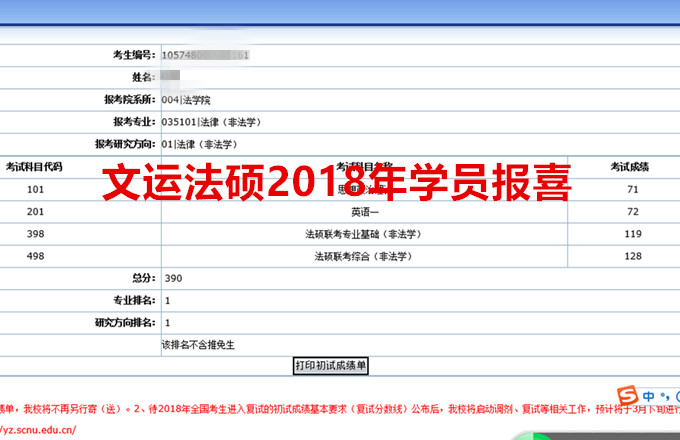Open the yz.scnu.edu.cn link
The width and height of the screenshot is (680, 440).
(x=38, y=430)
